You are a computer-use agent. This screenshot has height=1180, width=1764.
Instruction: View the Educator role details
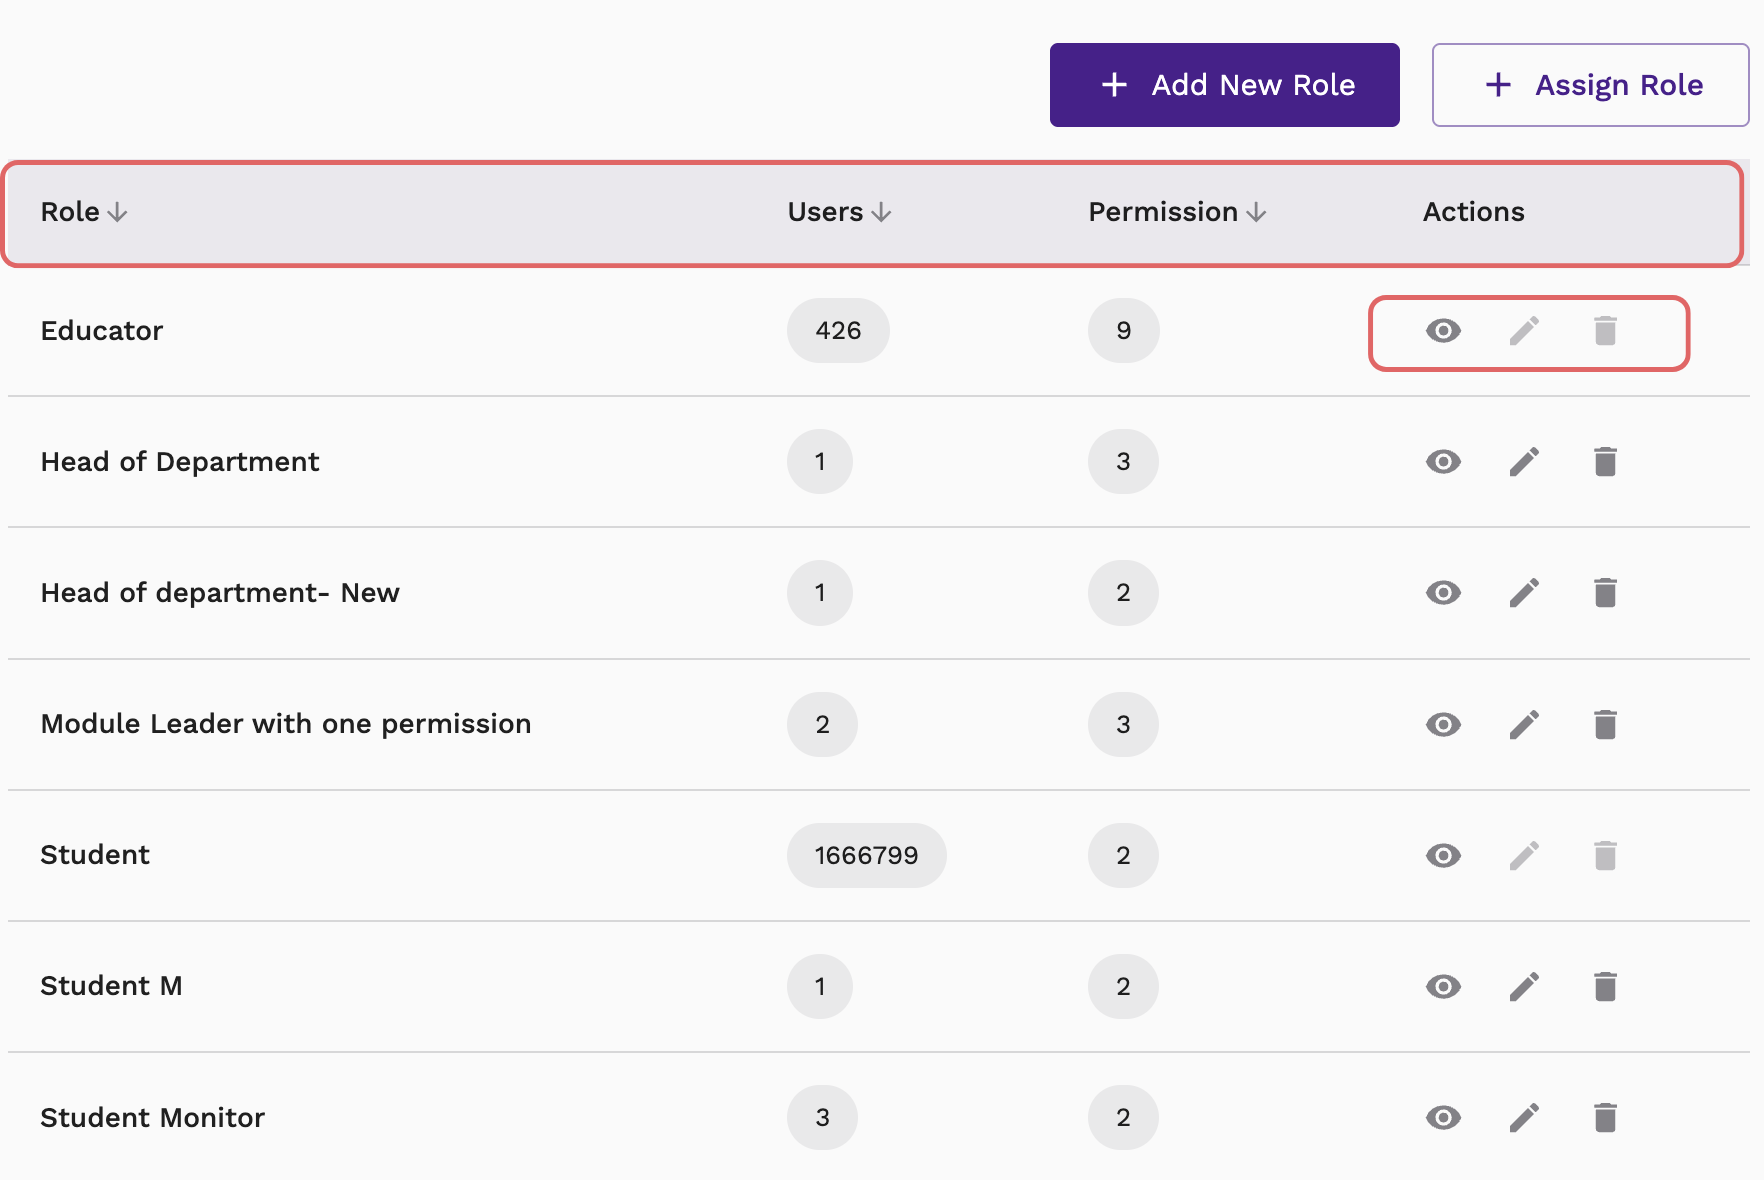pyautogui.click(x=1443, y=331)
